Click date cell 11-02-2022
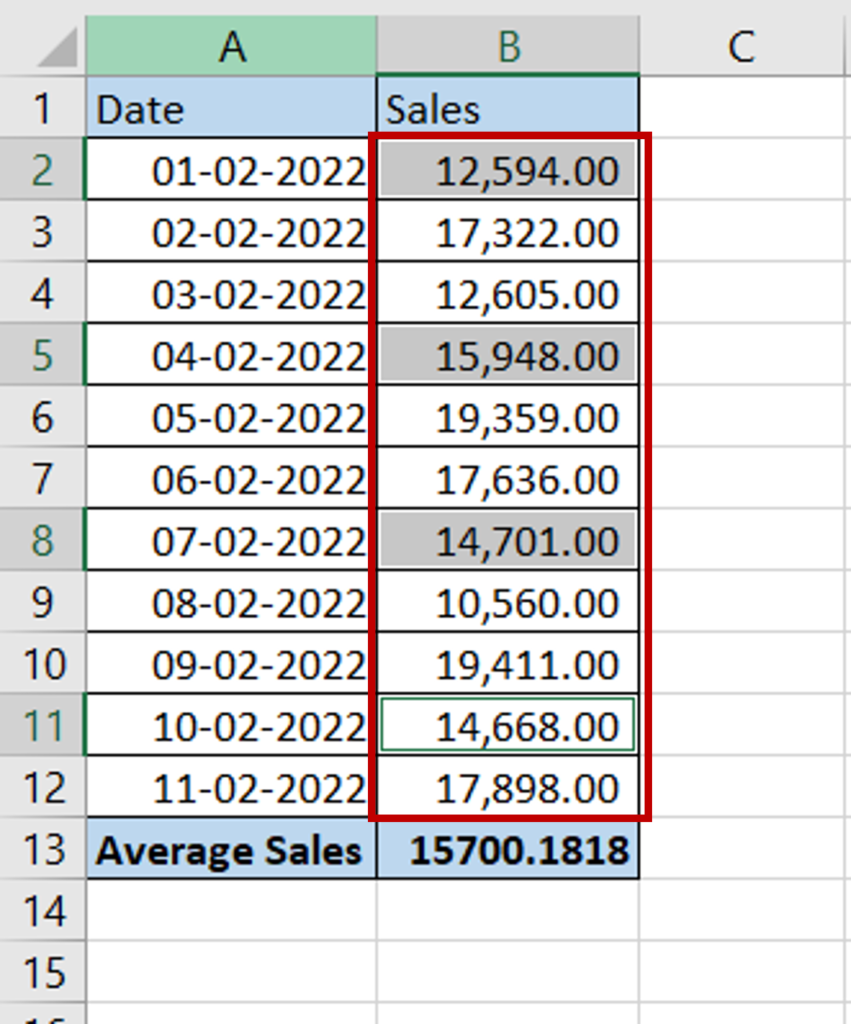851x1024 pixels. (231, 788)
